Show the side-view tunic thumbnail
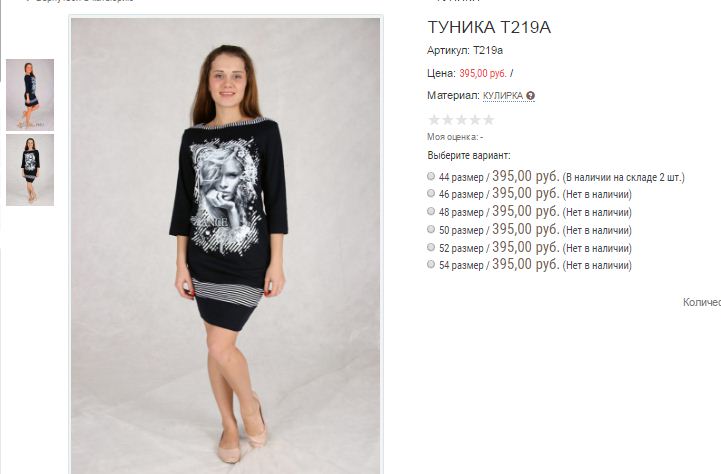721x474 pixels. click(x=30, y=95)
